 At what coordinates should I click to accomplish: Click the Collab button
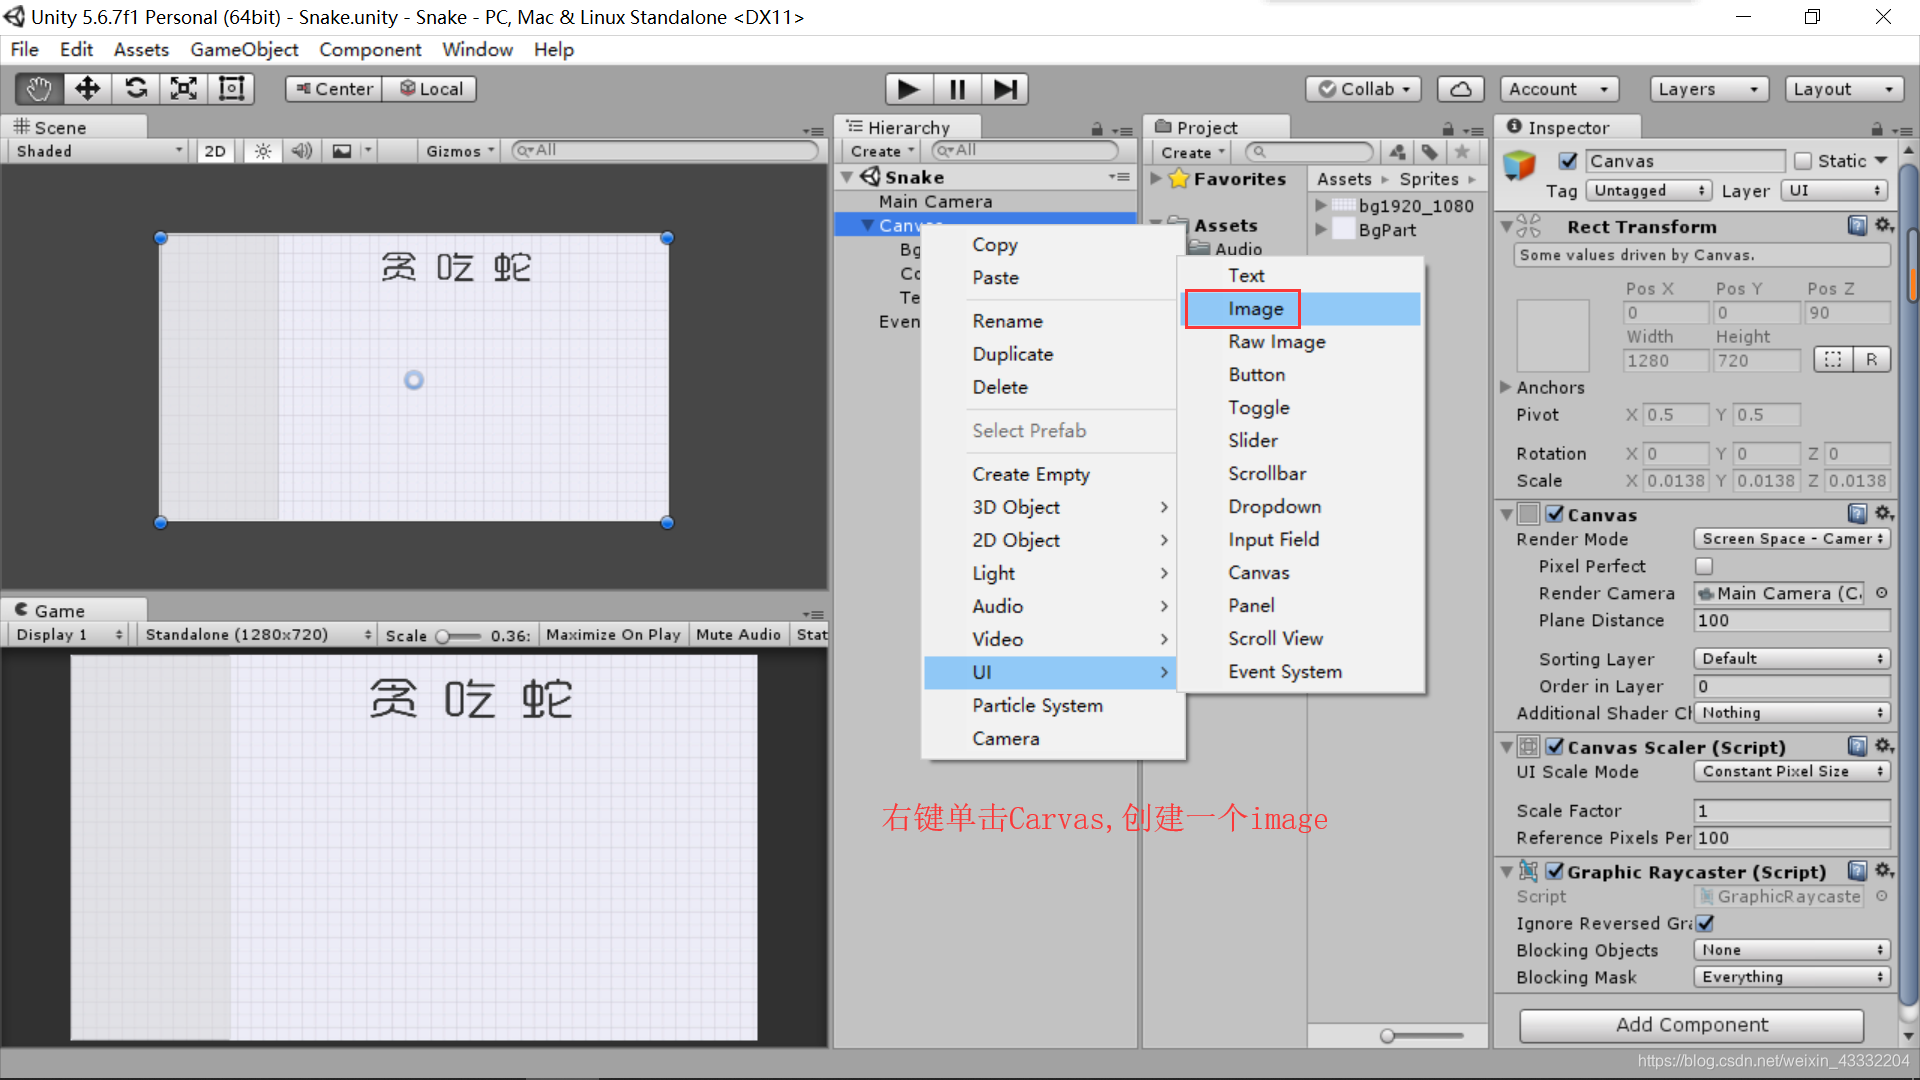1363,89
